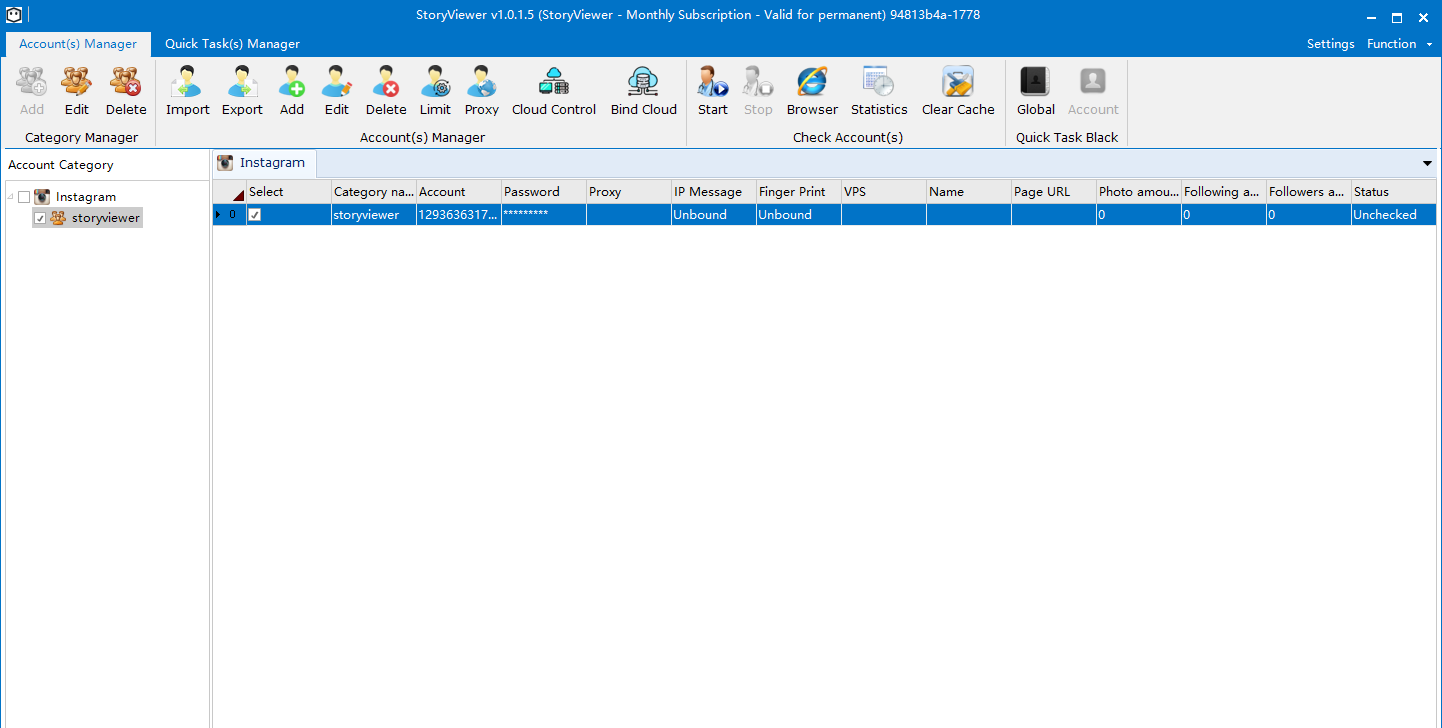This screenshot has width=1442, height=728.
Task: Click the Unchecked status cell
Action: 1393,215
